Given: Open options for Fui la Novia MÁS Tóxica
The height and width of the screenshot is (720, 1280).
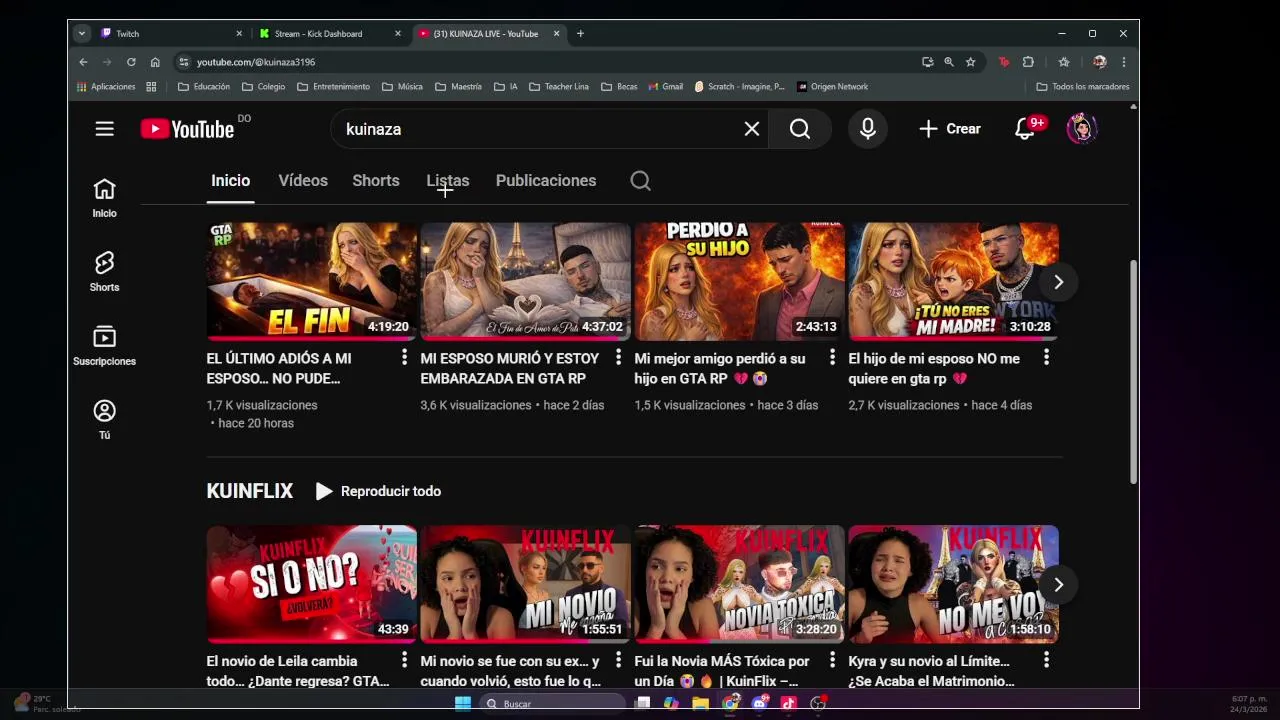Looking at the screenshot, I should pyautogui.click(x=832, y=660).
